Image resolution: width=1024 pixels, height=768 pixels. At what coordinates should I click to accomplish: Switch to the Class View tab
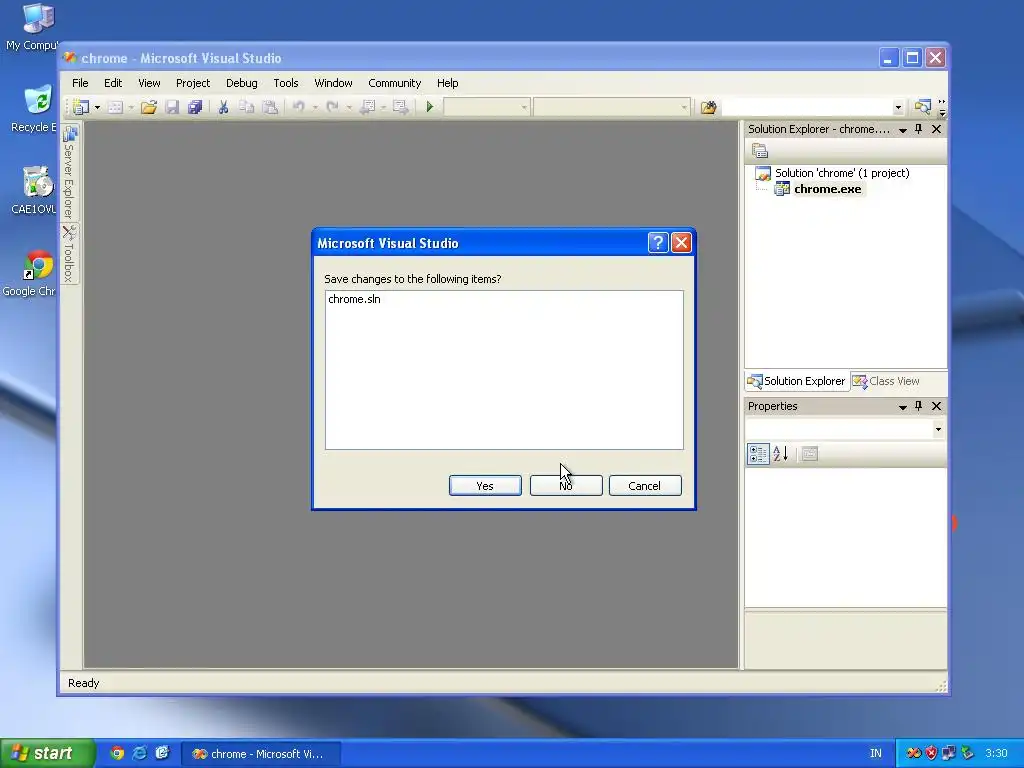coord(887,381)
